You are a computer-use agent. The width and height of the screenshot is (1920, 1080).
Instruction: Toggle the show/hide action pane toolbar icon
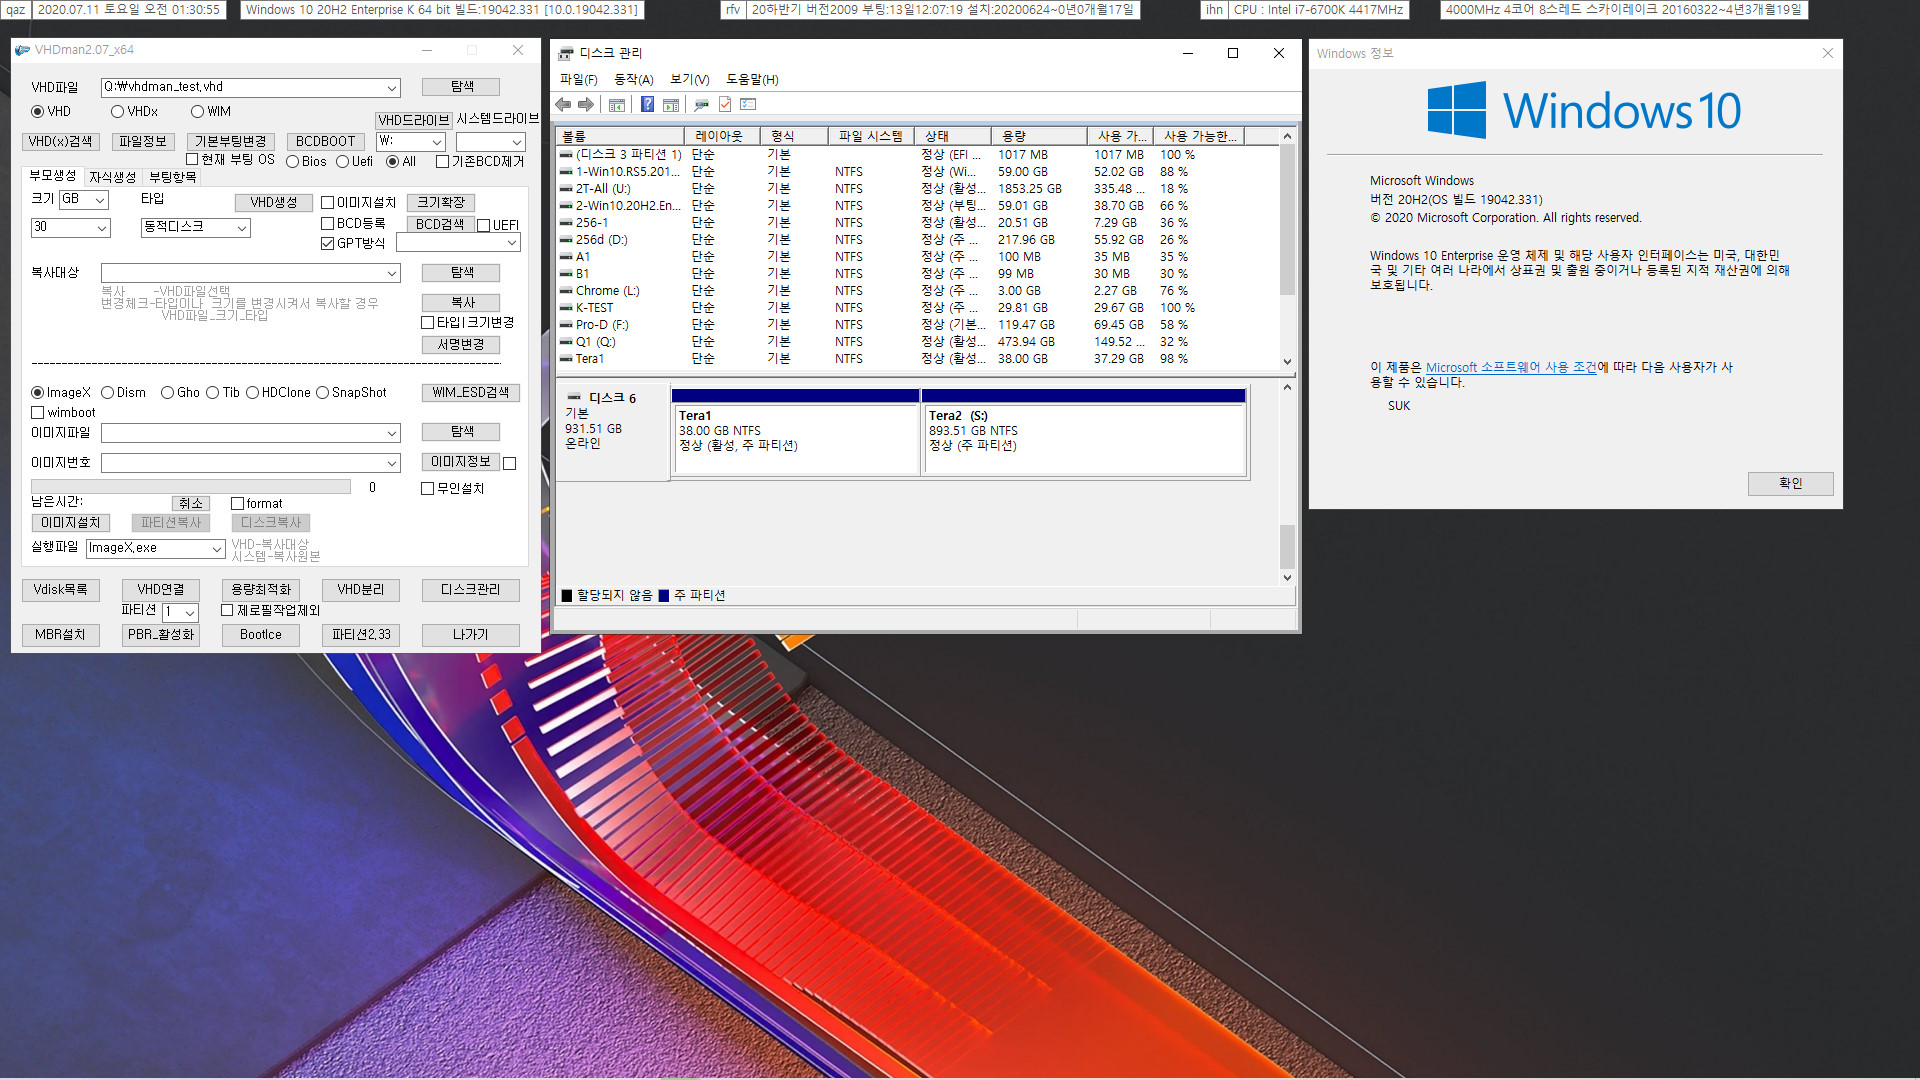671,104
